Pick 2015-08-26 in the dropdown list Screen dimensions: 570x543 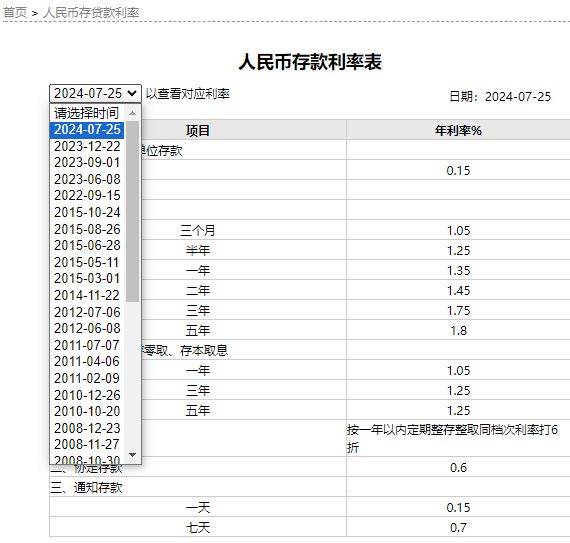coord(87,229)
